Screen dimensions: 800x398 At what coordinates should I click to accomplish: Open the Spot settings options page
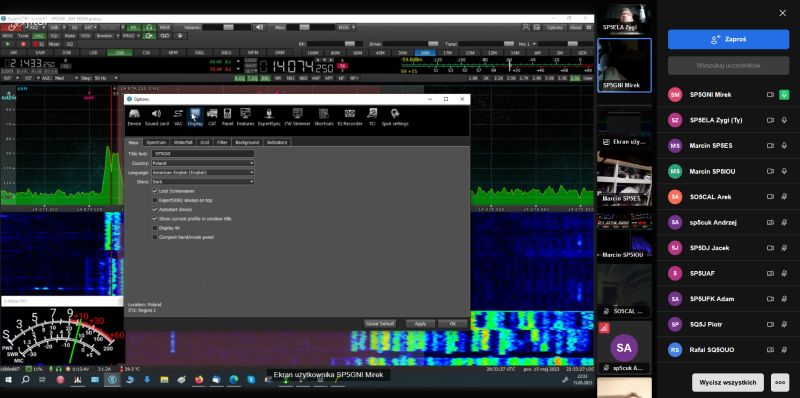point(395,117)
